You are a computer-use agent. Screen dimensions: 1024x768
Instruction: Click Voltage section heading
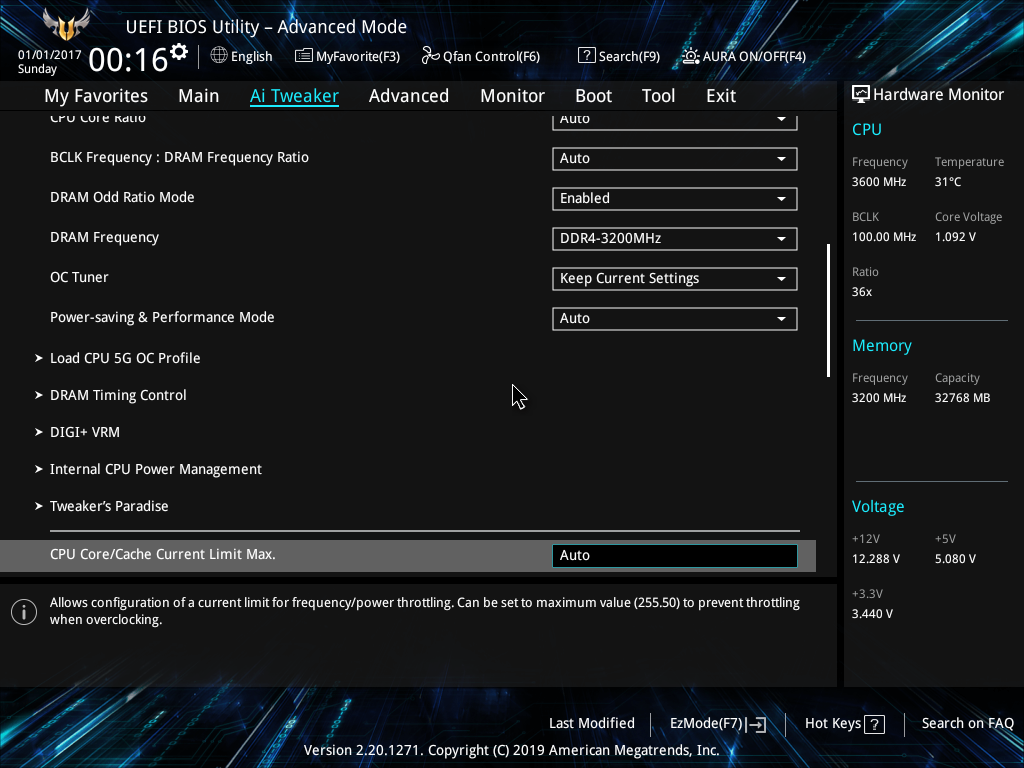pos(878,507)
